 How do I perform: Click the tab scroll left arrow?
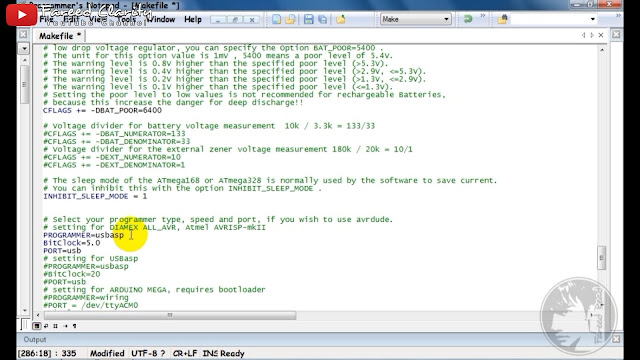583,36
